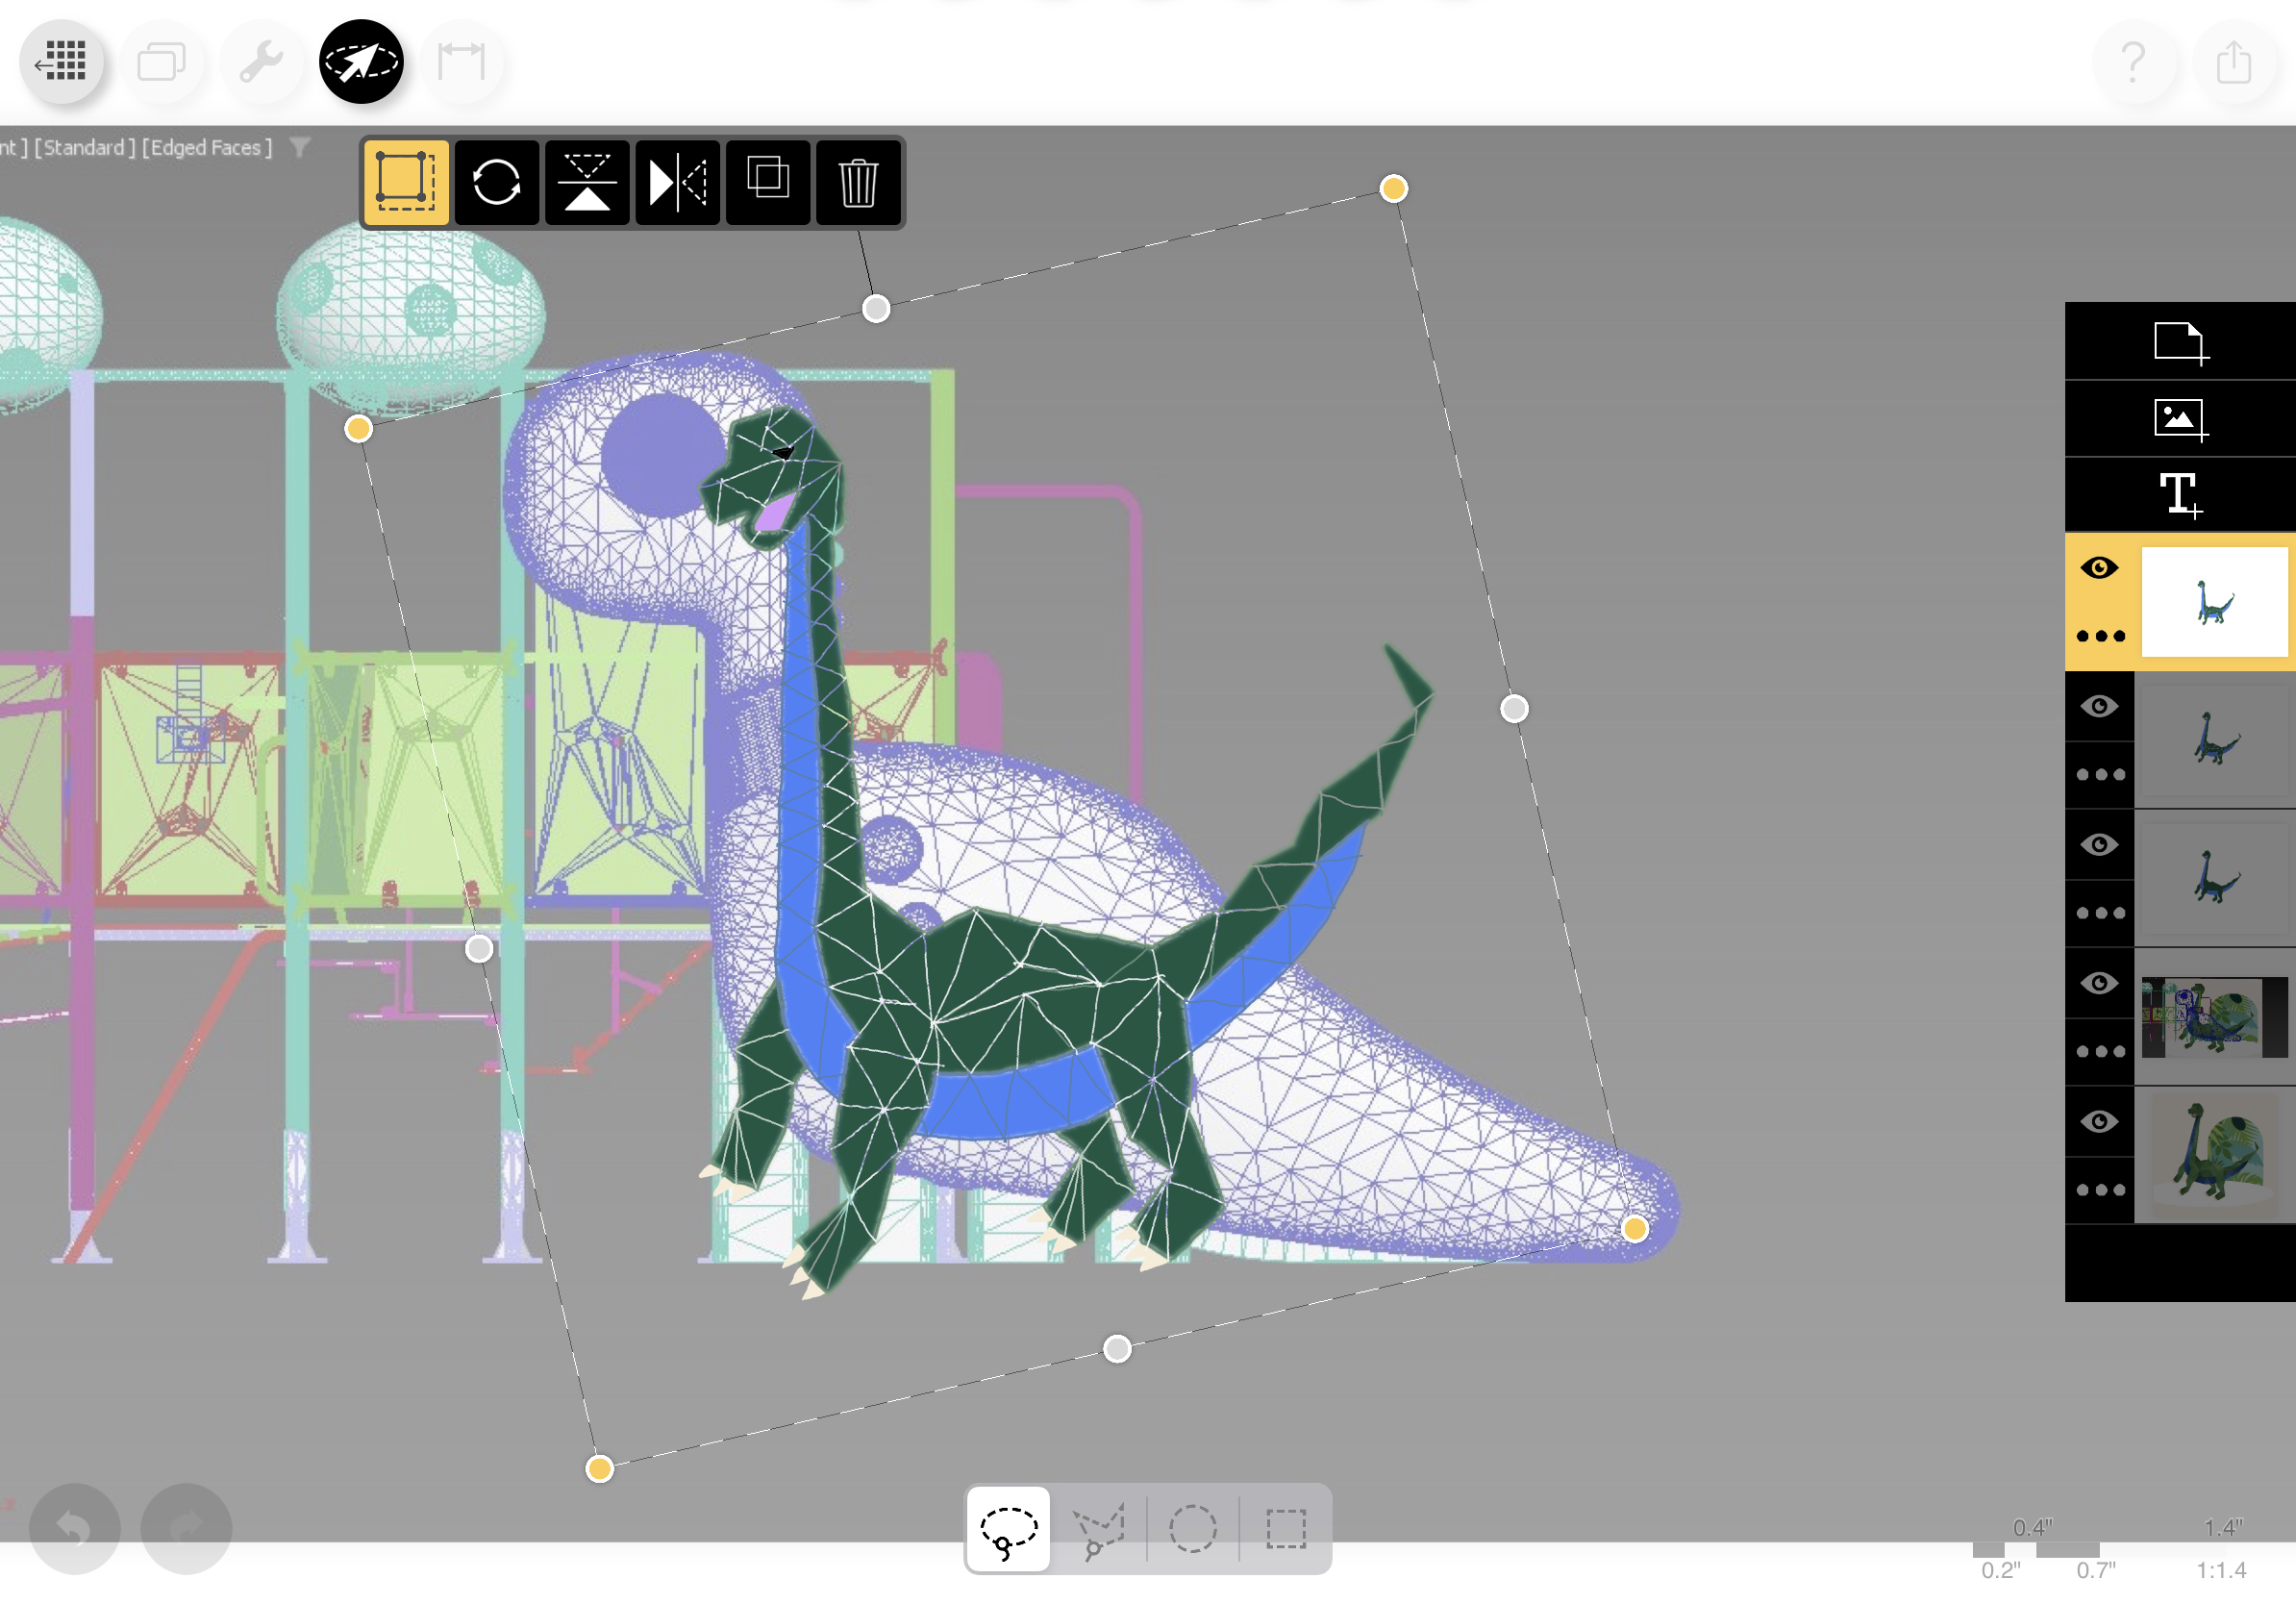2296x1604 pixels.
Task: Hide the bottom dinosaur illustration layer
Action: click(2099, 1121)
